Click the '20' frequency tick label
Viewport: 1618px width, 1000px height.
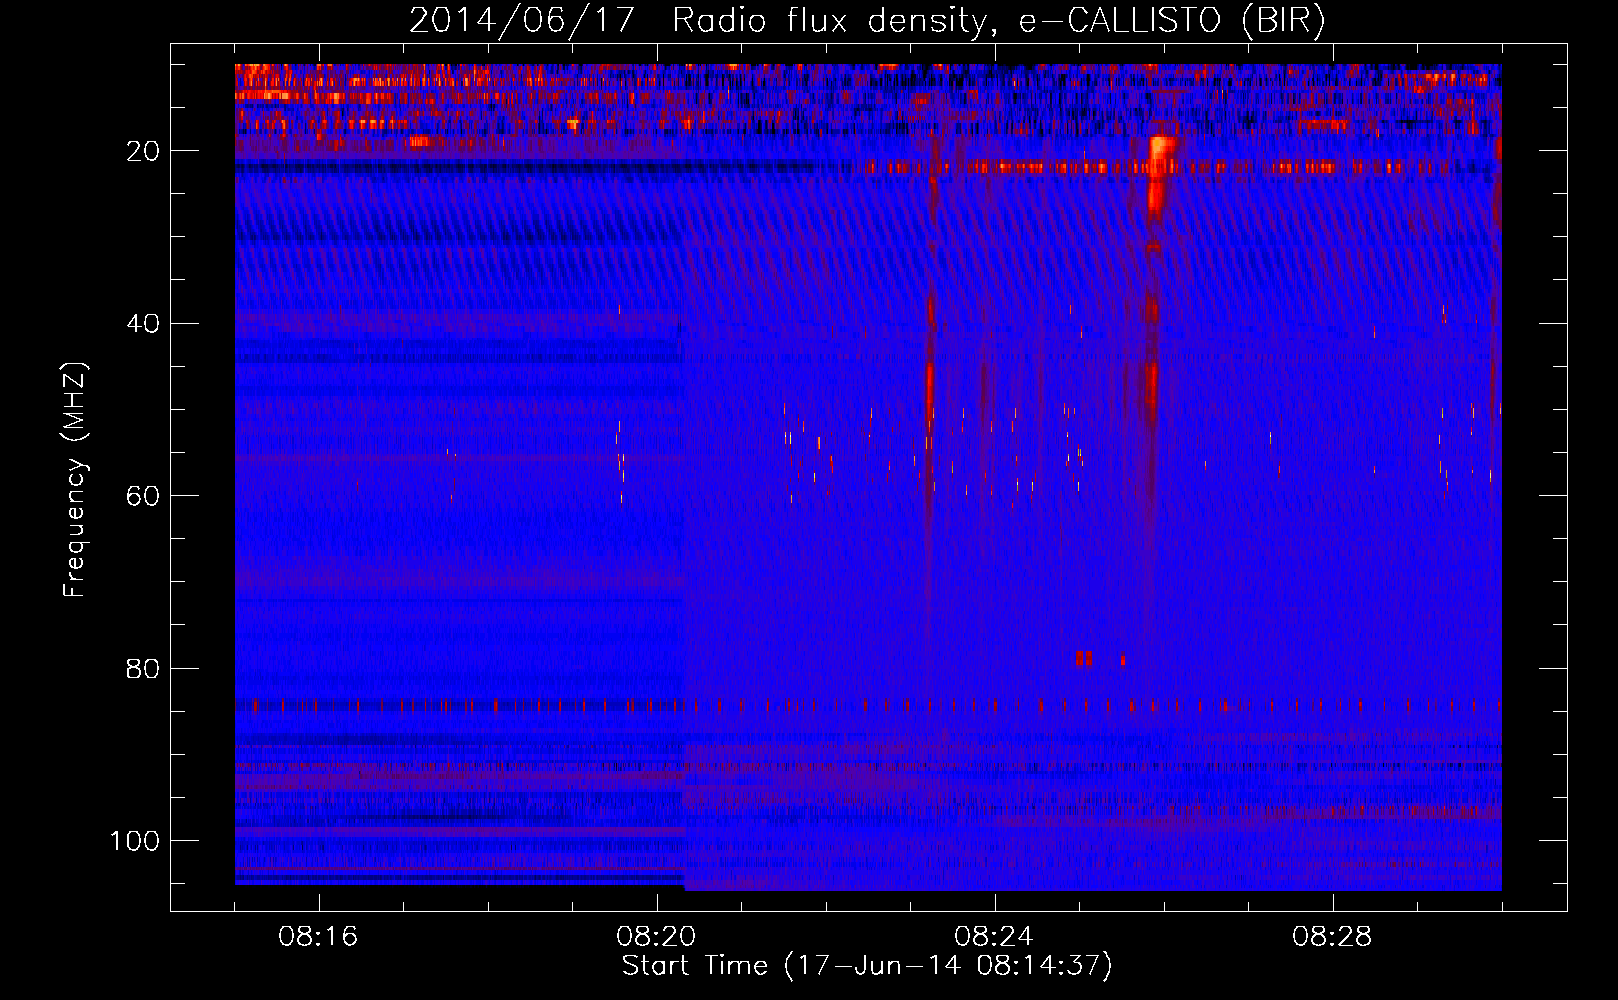144,151
